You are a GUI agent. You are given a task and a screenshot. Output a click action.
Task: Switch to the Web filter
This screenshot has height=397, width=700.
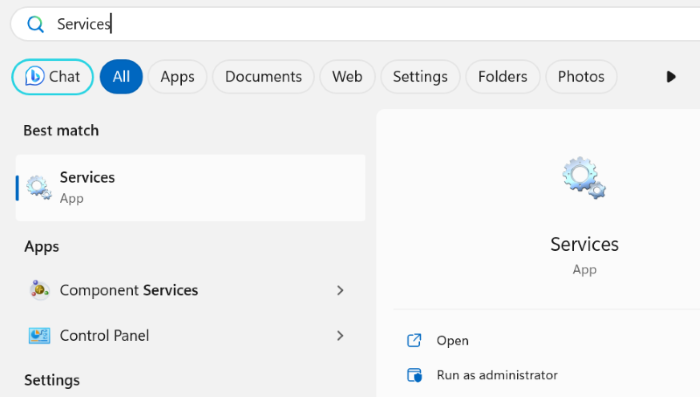347,77
